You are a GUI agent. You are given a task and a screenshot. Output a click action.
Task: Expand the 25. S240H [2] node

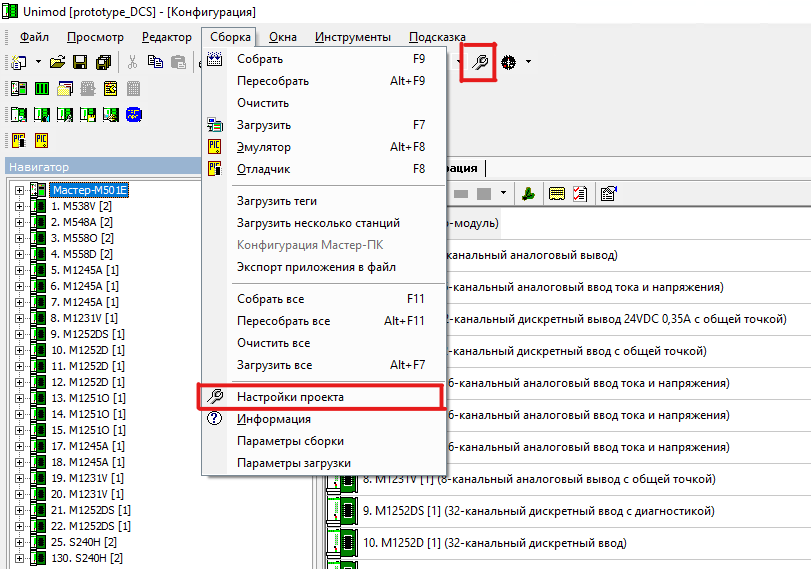click(19, 543)
